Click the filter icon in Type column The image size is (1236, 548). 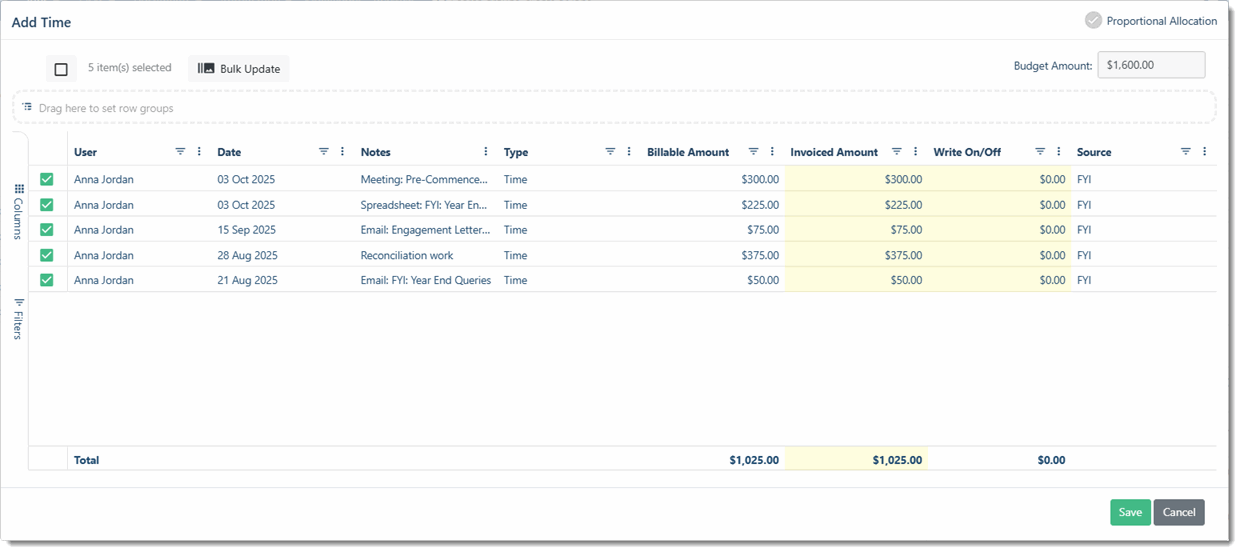pyautogui.click(x=610, y=152)
